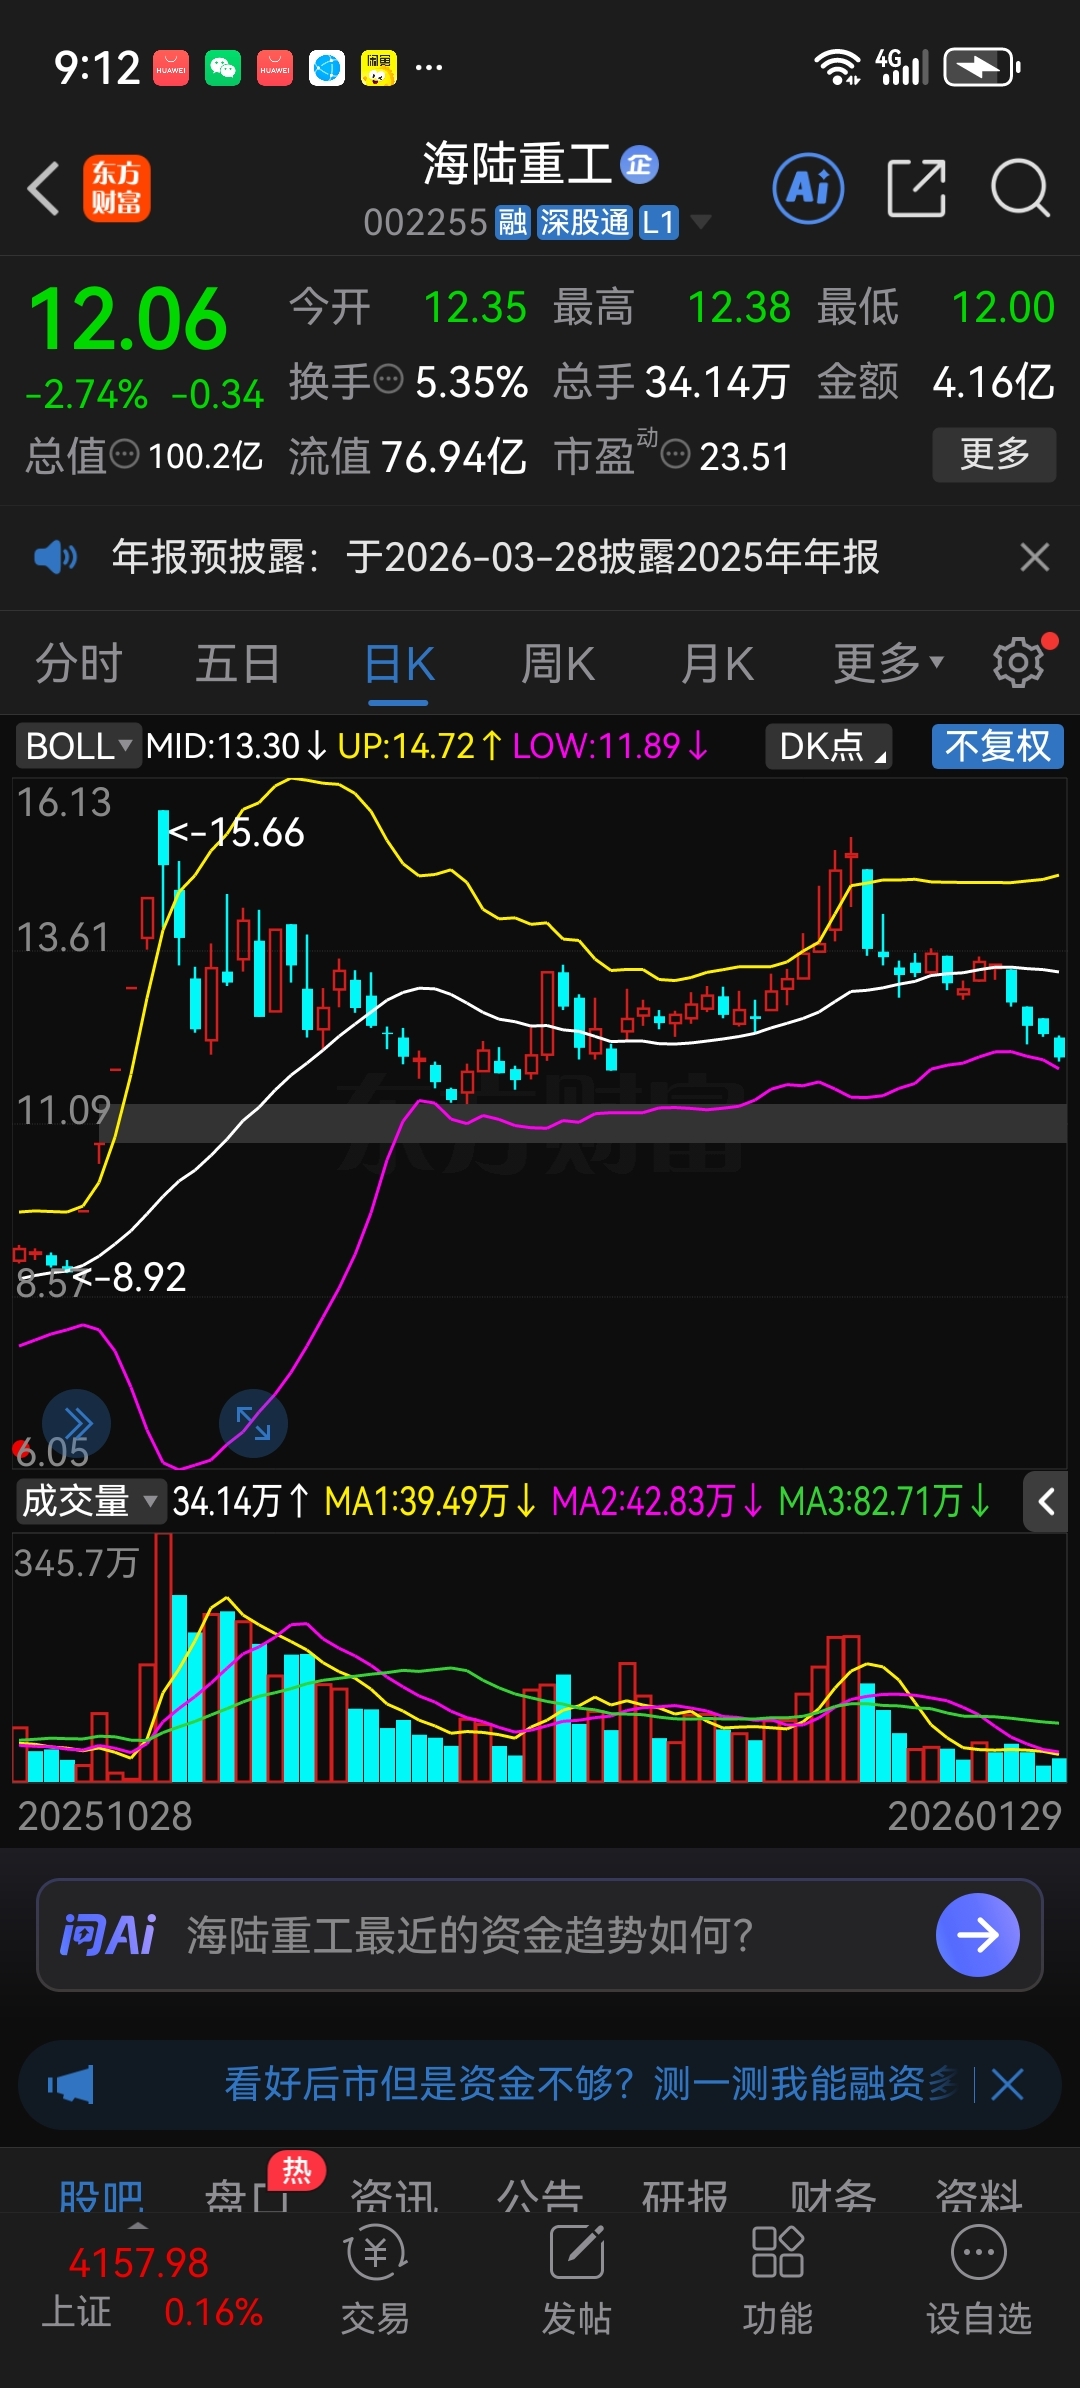Tap the WiFi status icon
Viewport: 1080px width, 2388px height.
point(837,68)
